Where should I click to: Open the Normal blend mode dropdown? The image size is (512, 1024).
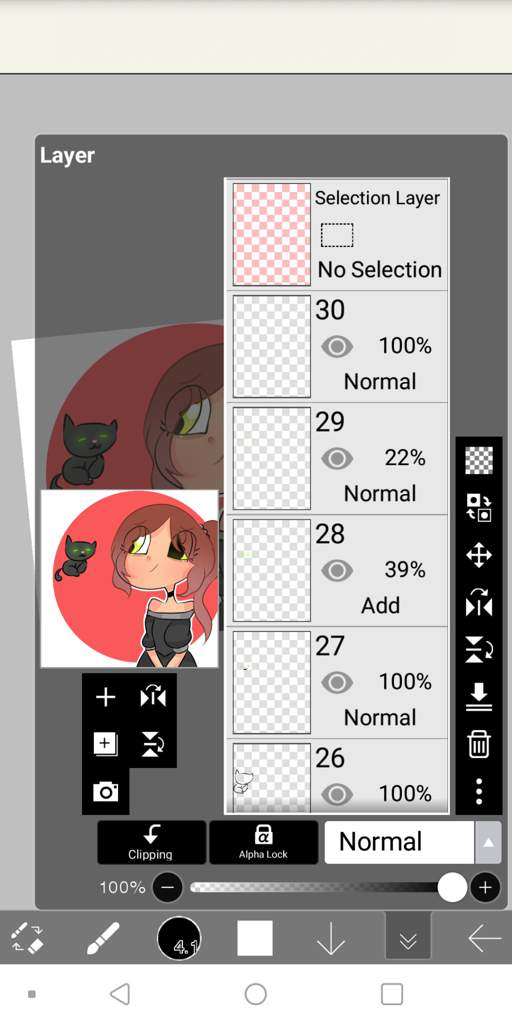399,842
